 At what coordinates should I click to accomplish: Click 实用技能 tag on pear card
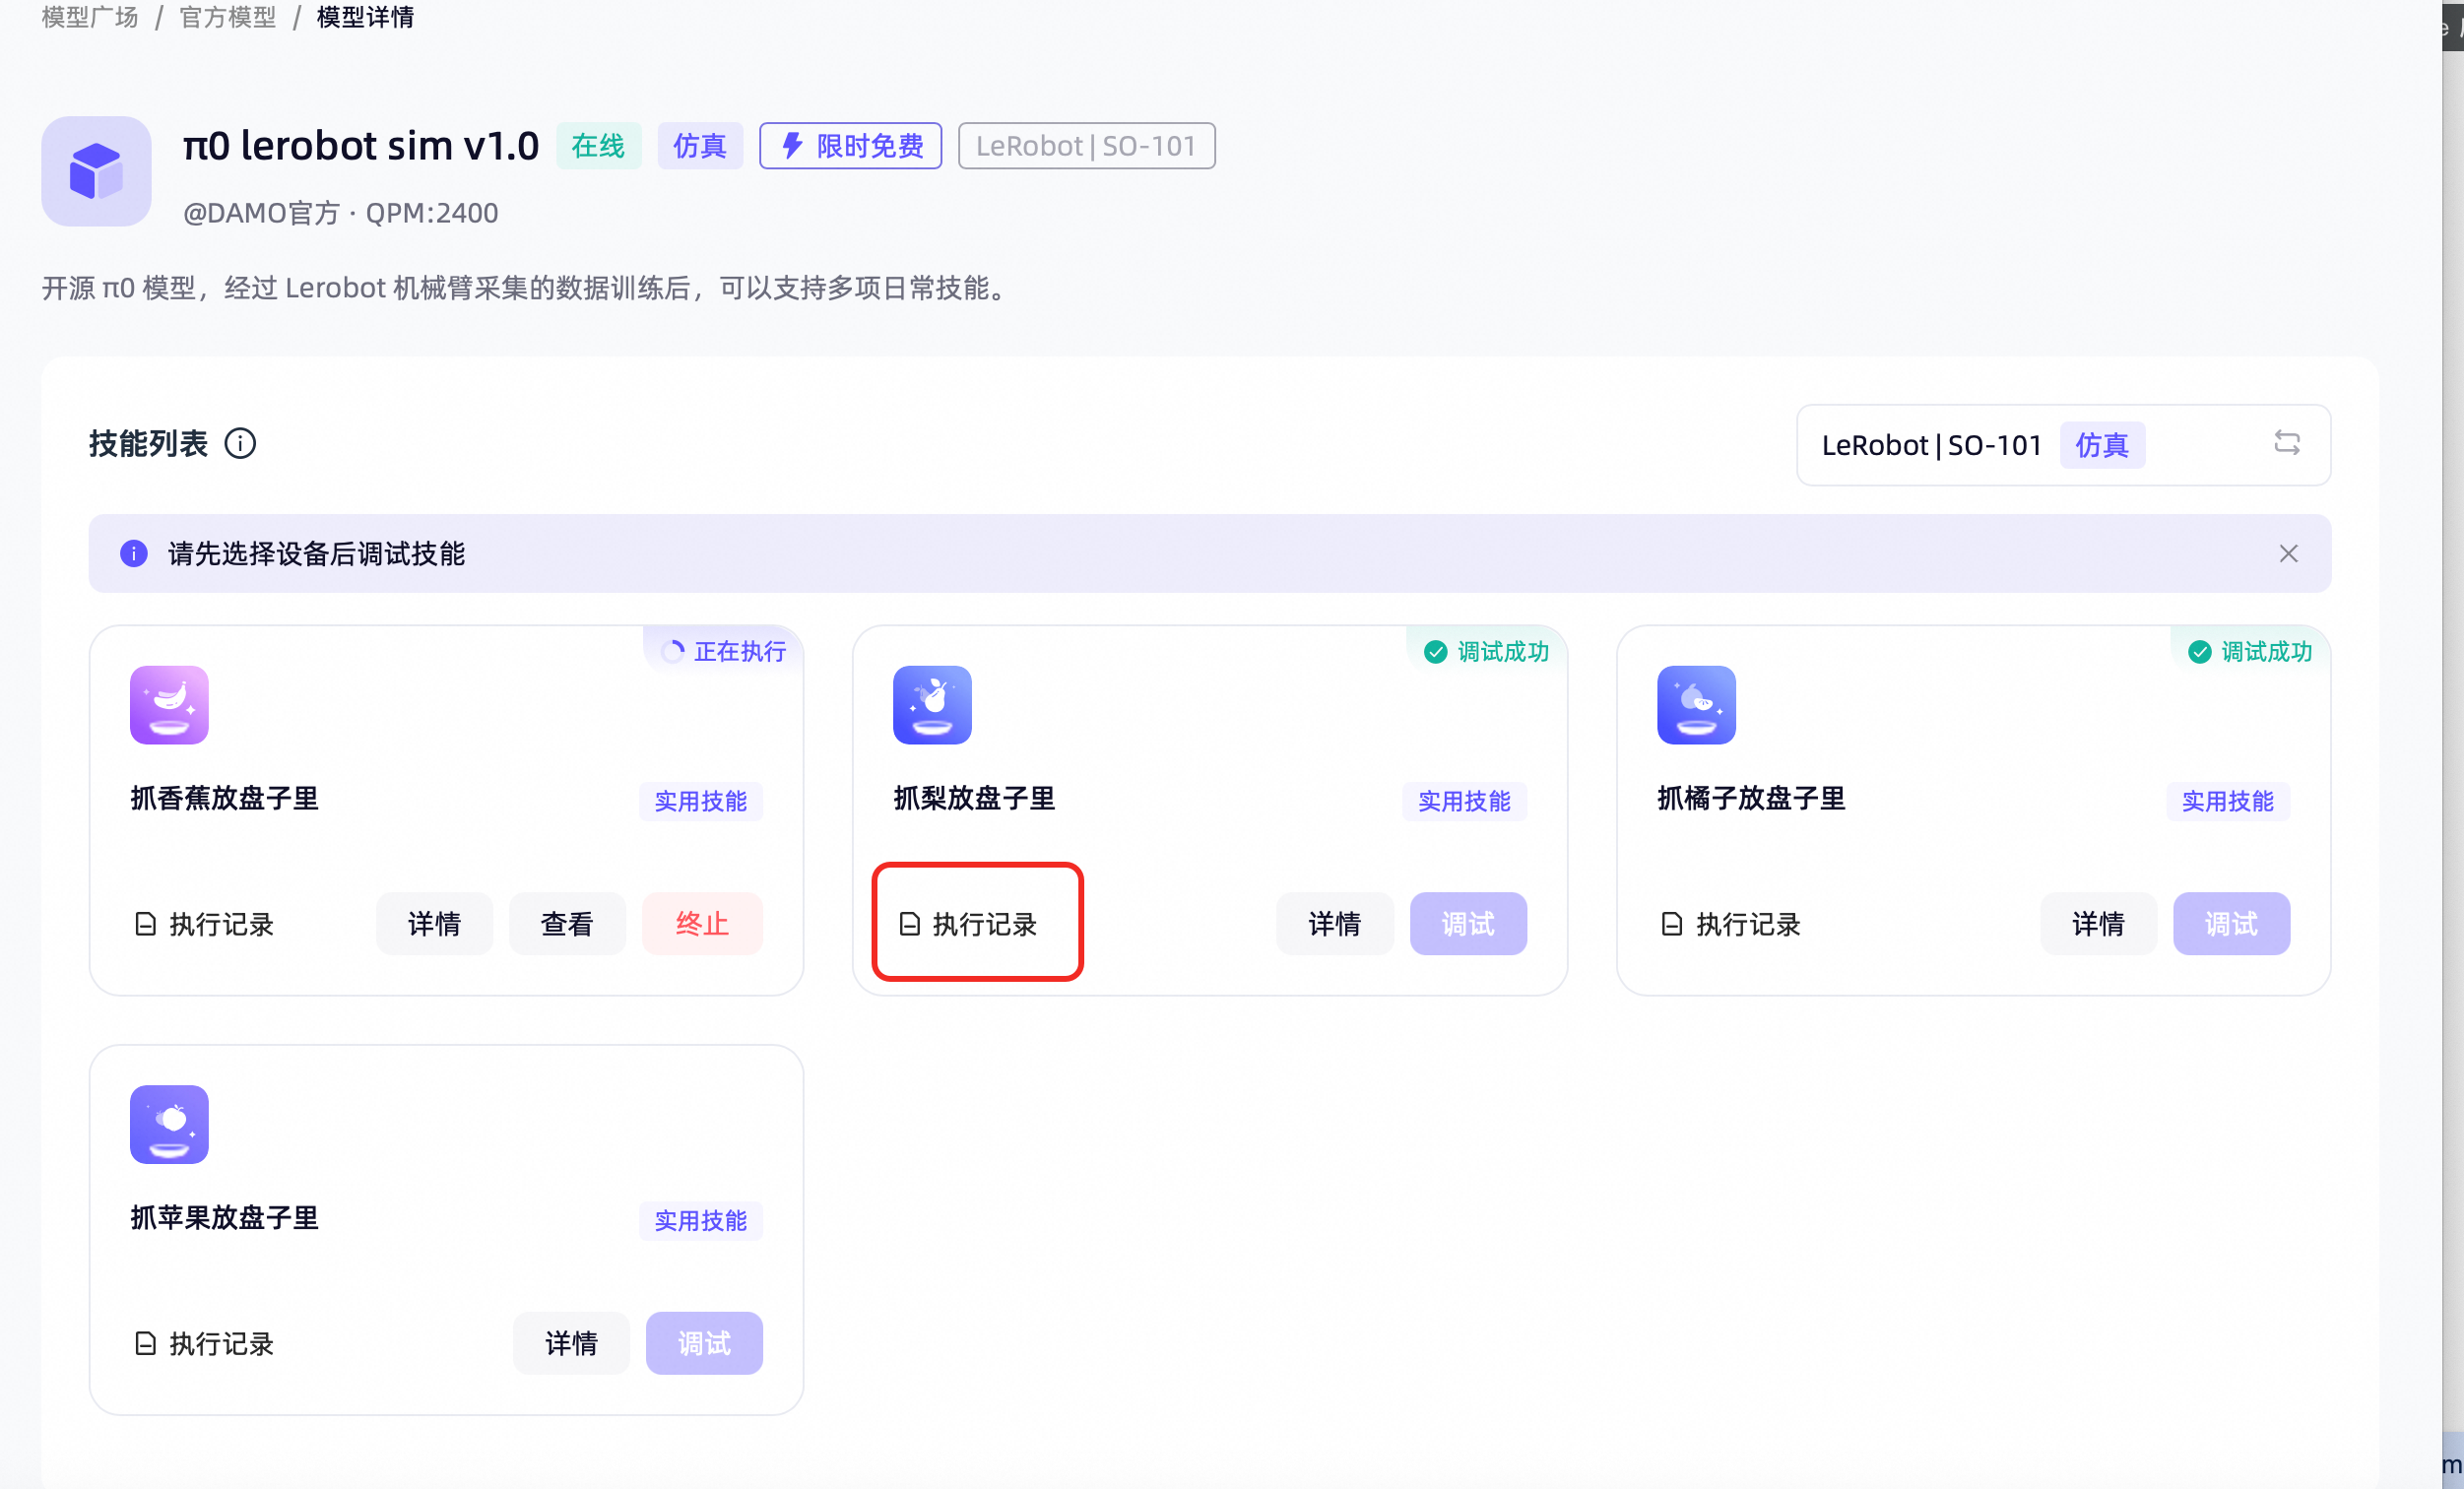pos(1464,801)
